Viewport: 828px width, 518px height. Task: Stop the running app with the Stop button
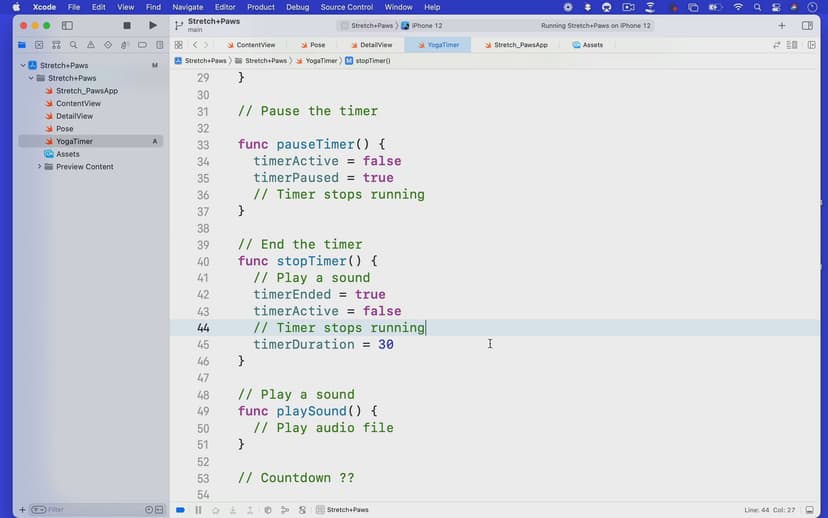(126, 25)
